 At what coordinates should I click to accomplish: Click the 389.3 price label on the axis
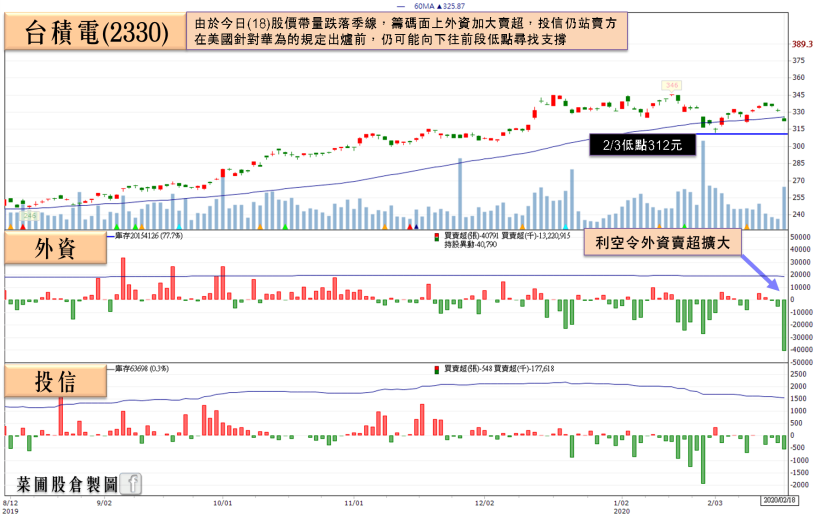coord(802,44)
